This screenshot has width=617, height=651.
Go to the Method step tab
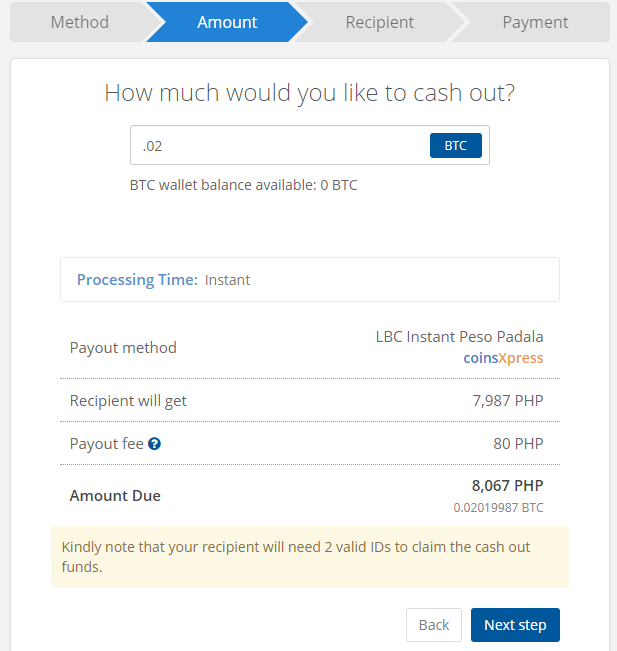coord(80,22)
